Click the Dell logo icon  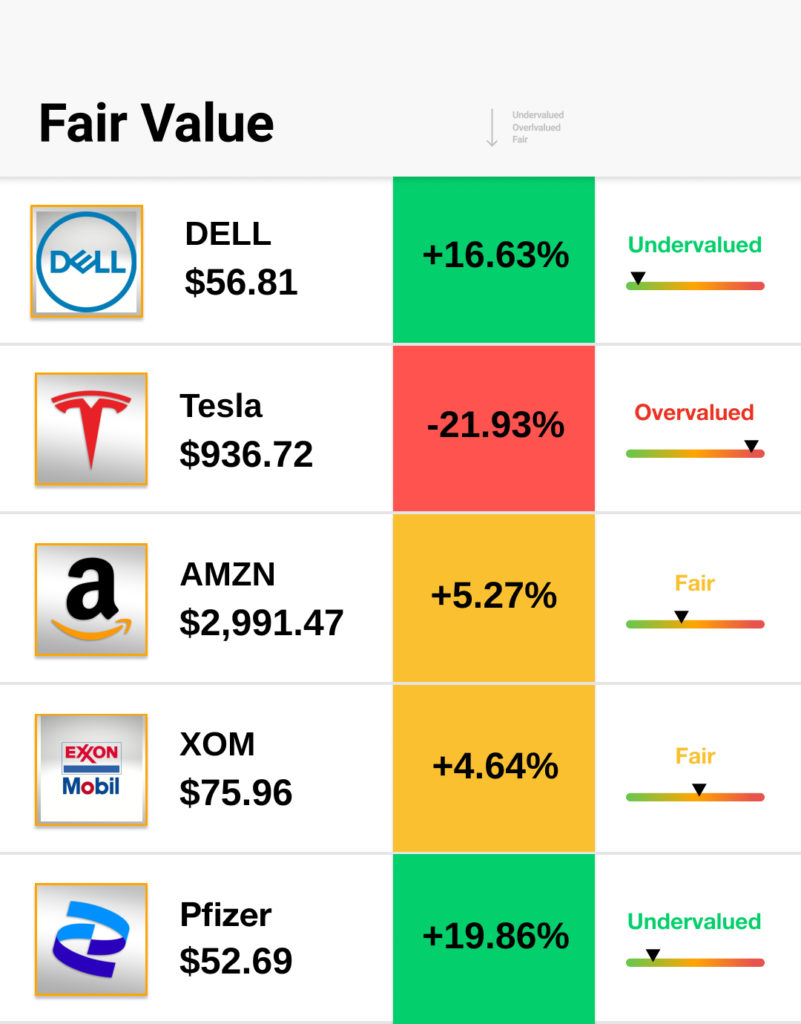click(x=87, y=262)
